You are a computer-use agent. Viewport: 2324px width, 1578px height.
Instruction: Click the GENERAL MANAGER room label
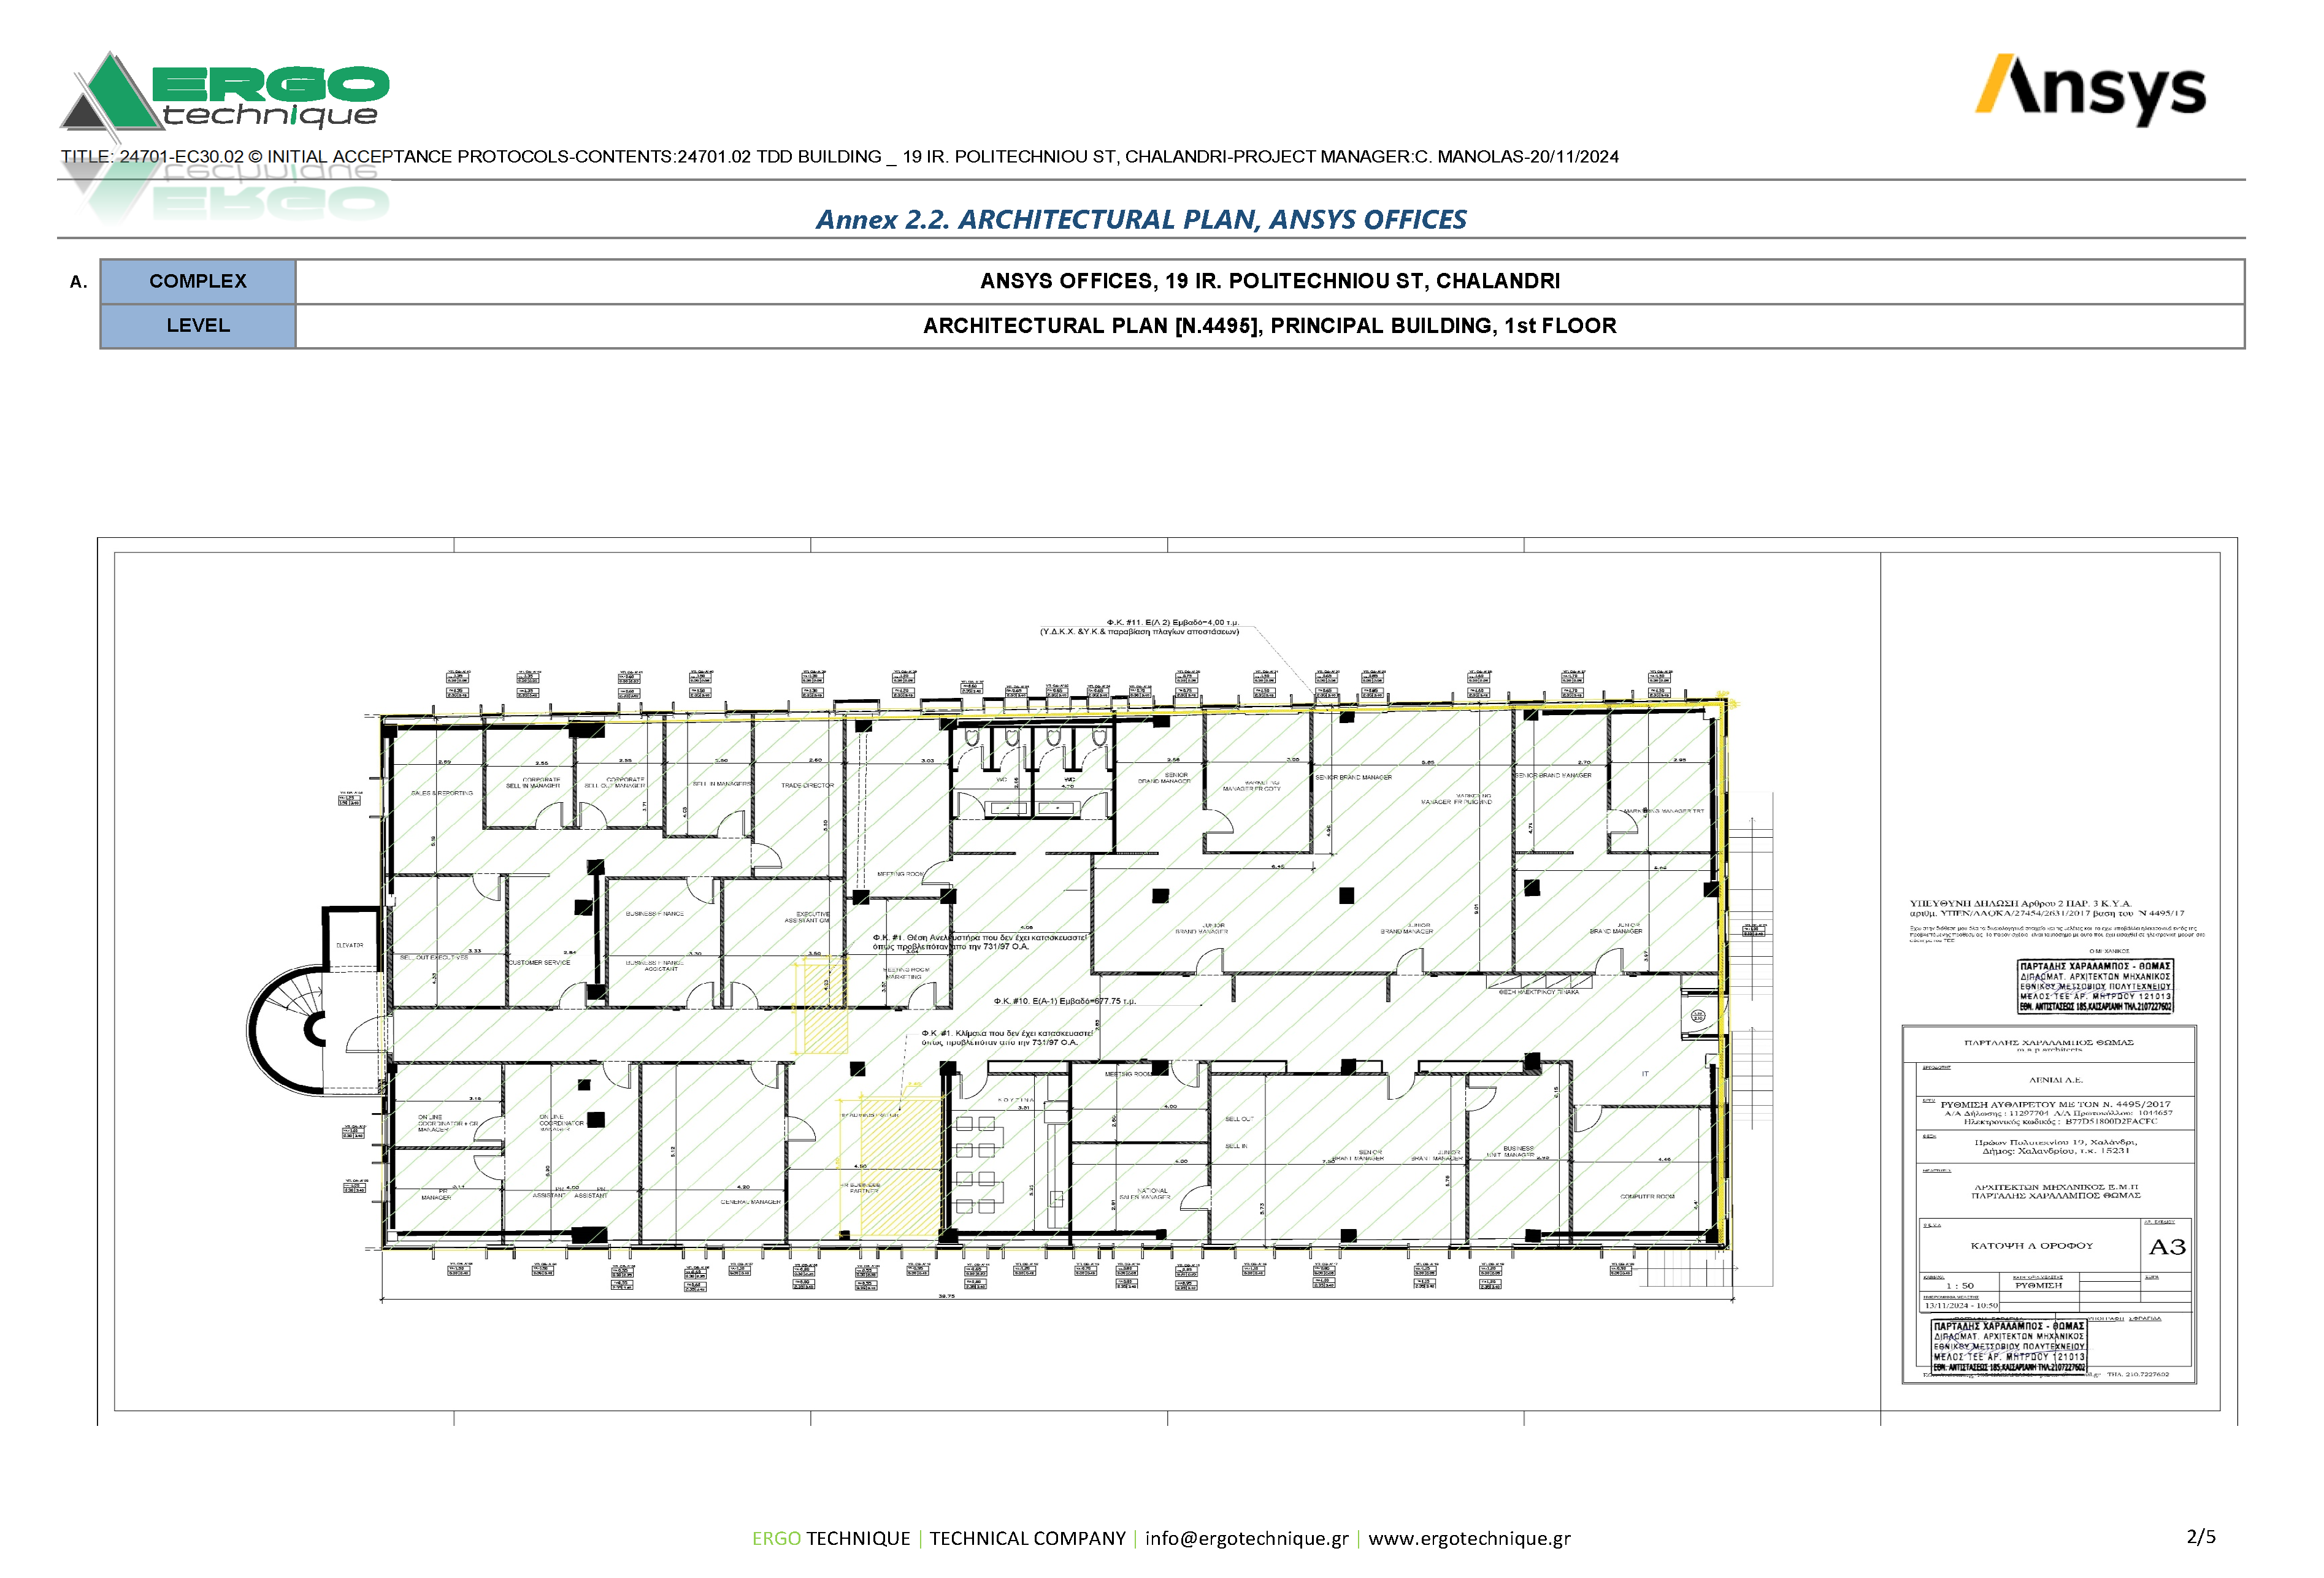pyautogui.click(x=750, y=1201)
